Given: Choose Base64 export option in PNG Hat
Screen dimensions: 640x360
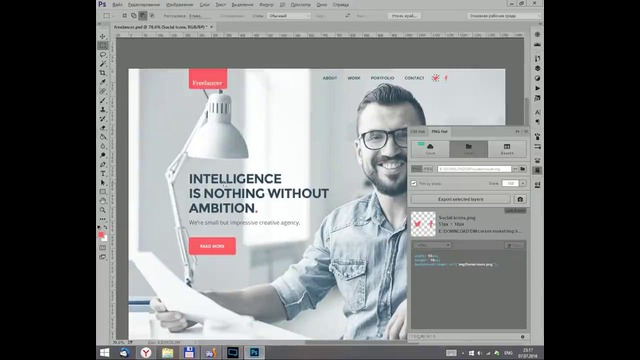Looking at the screenshot, I should coord(507,149).
